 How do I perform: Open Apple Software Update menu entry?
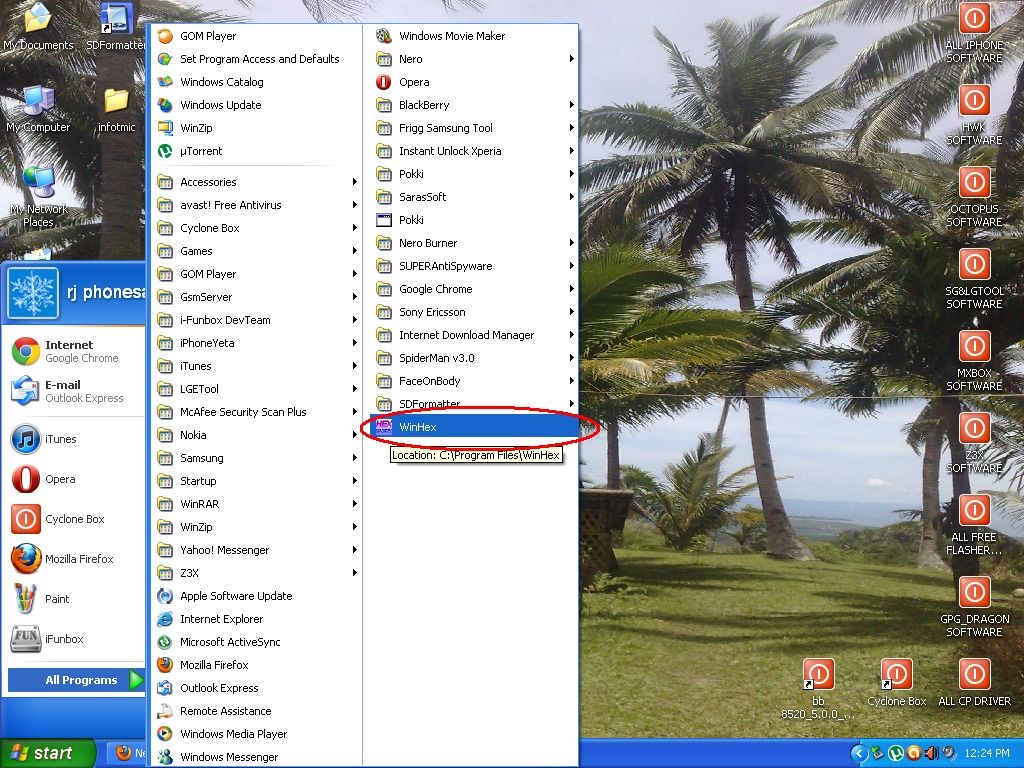256,596
